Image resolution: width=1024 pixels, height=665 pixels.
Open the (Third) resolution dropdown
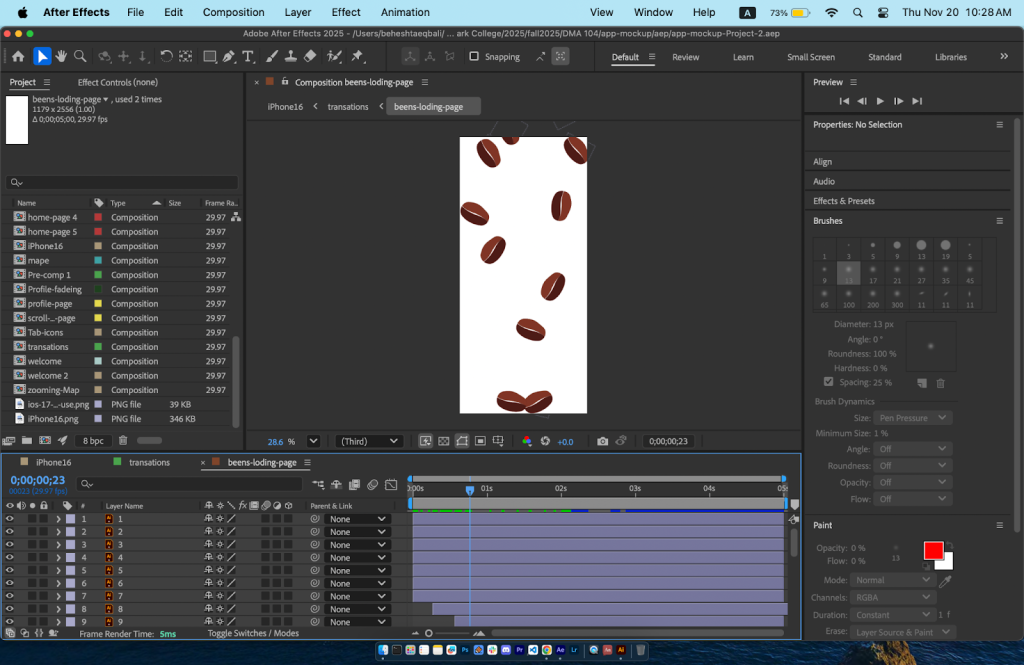(x=369, y=441)
